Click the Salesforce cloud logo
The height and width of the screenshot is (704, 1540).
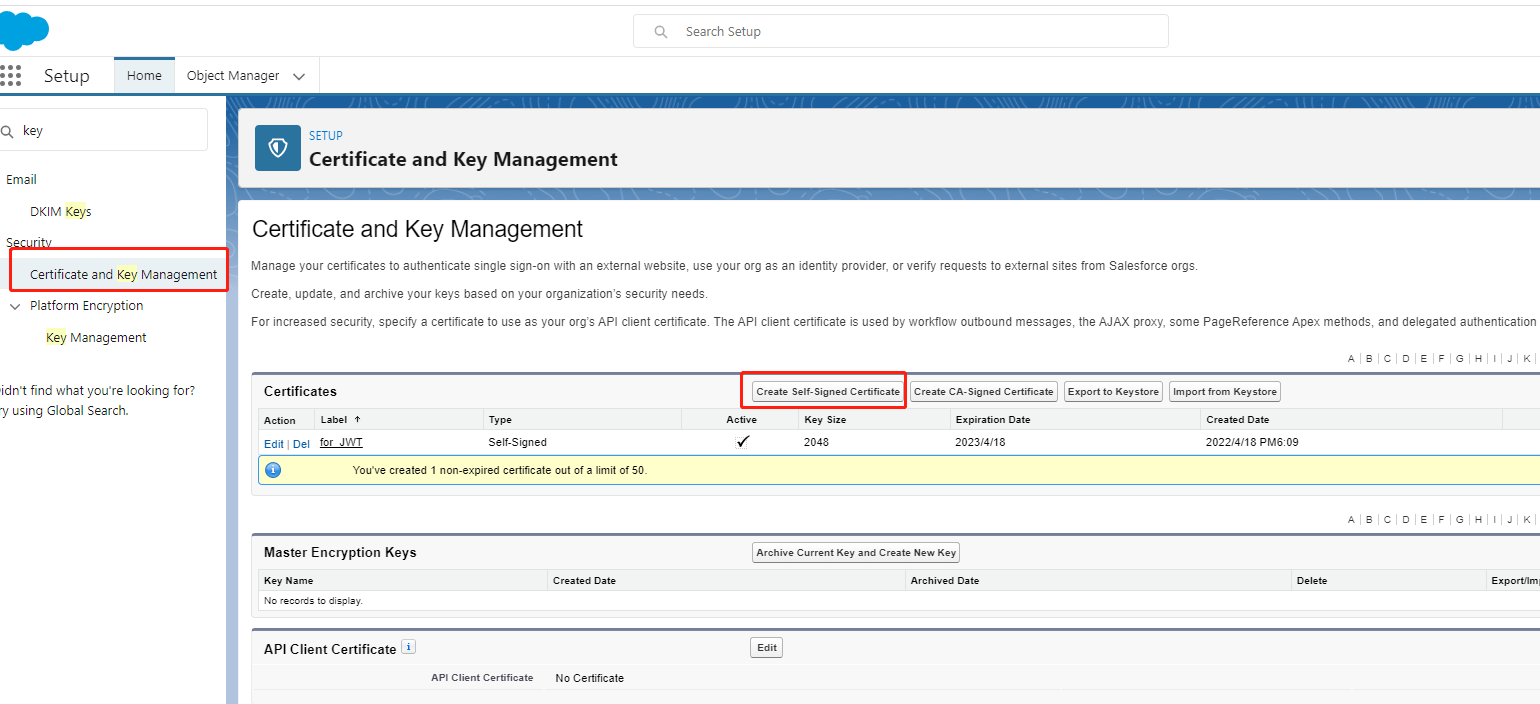(23, 29)
